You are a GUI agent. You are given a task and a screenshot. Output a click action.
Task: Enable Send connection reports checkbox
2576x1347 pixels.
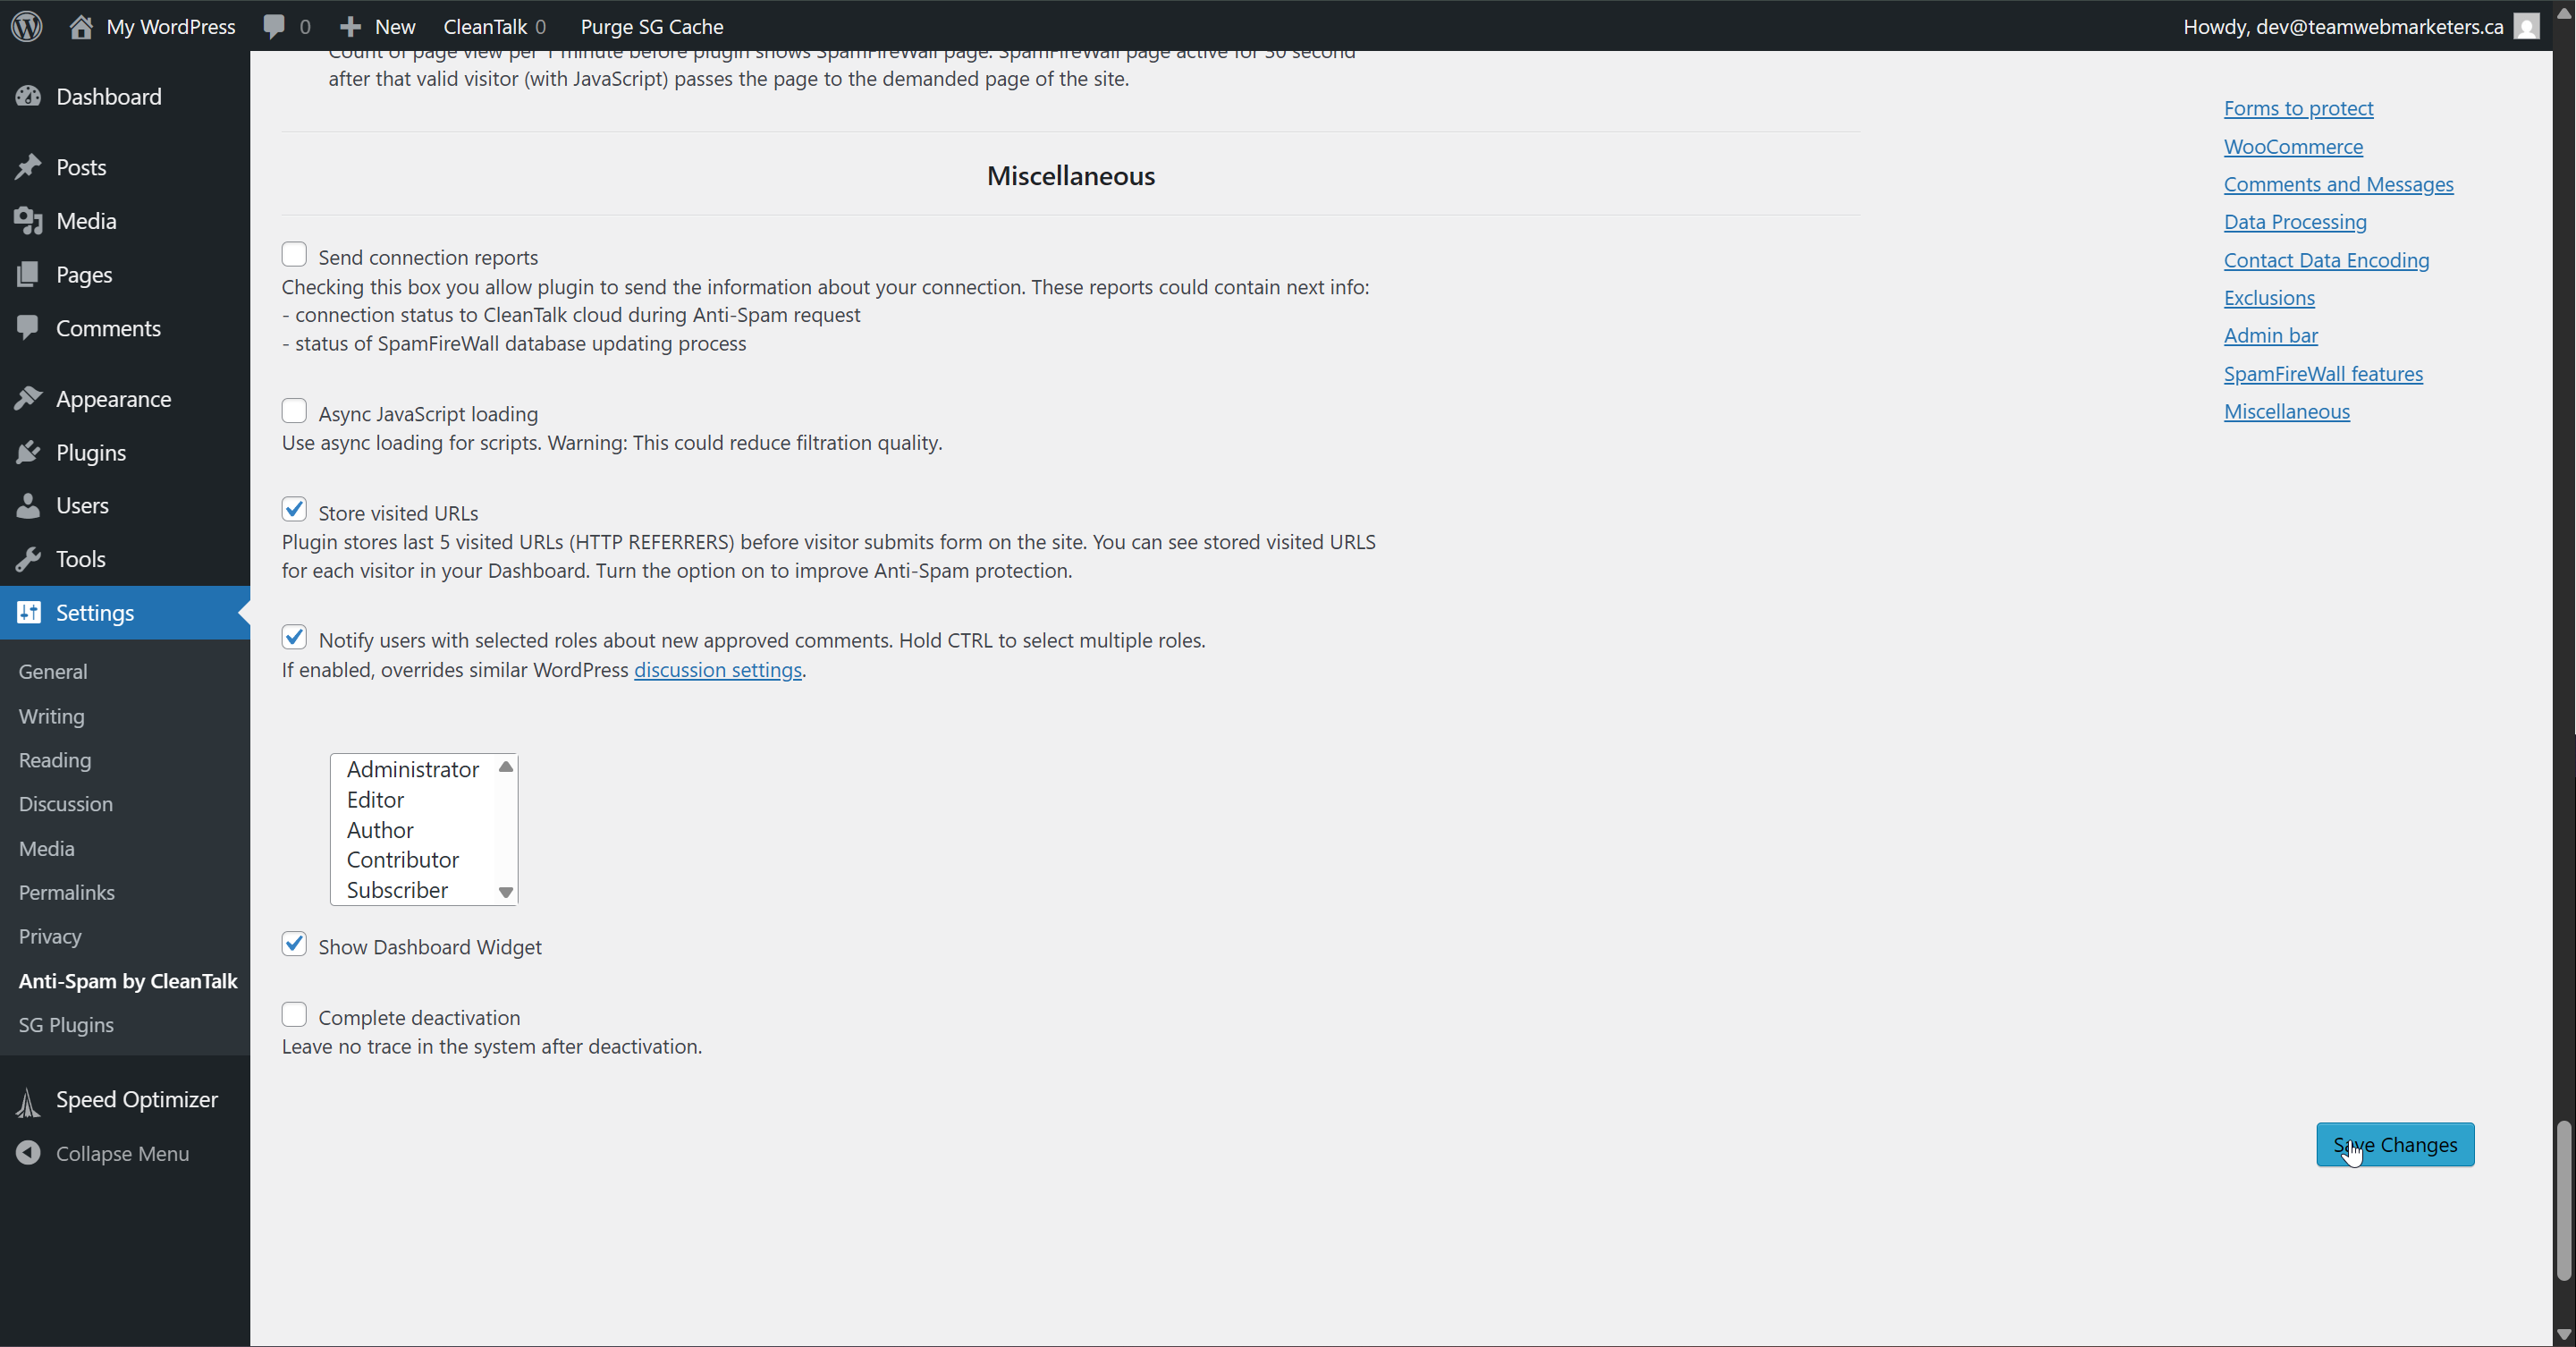pyautogui.click(x=294, y=255)
